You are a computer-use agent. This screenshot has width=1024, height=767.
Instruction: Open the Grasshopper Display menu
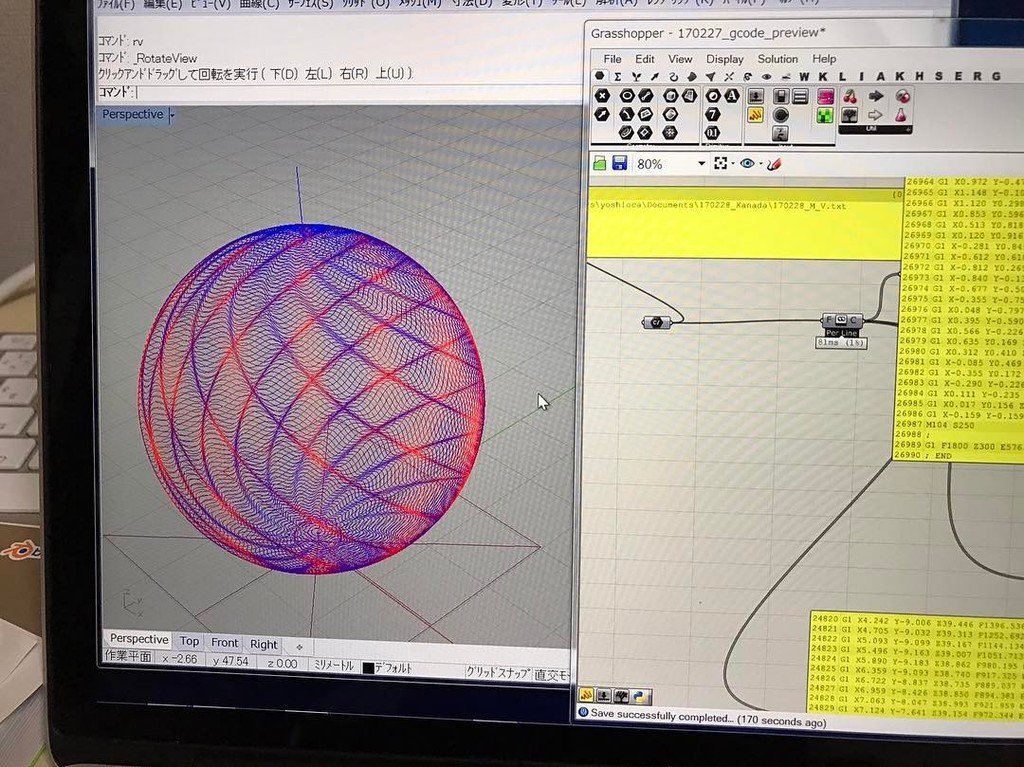[x=725, y=59]
